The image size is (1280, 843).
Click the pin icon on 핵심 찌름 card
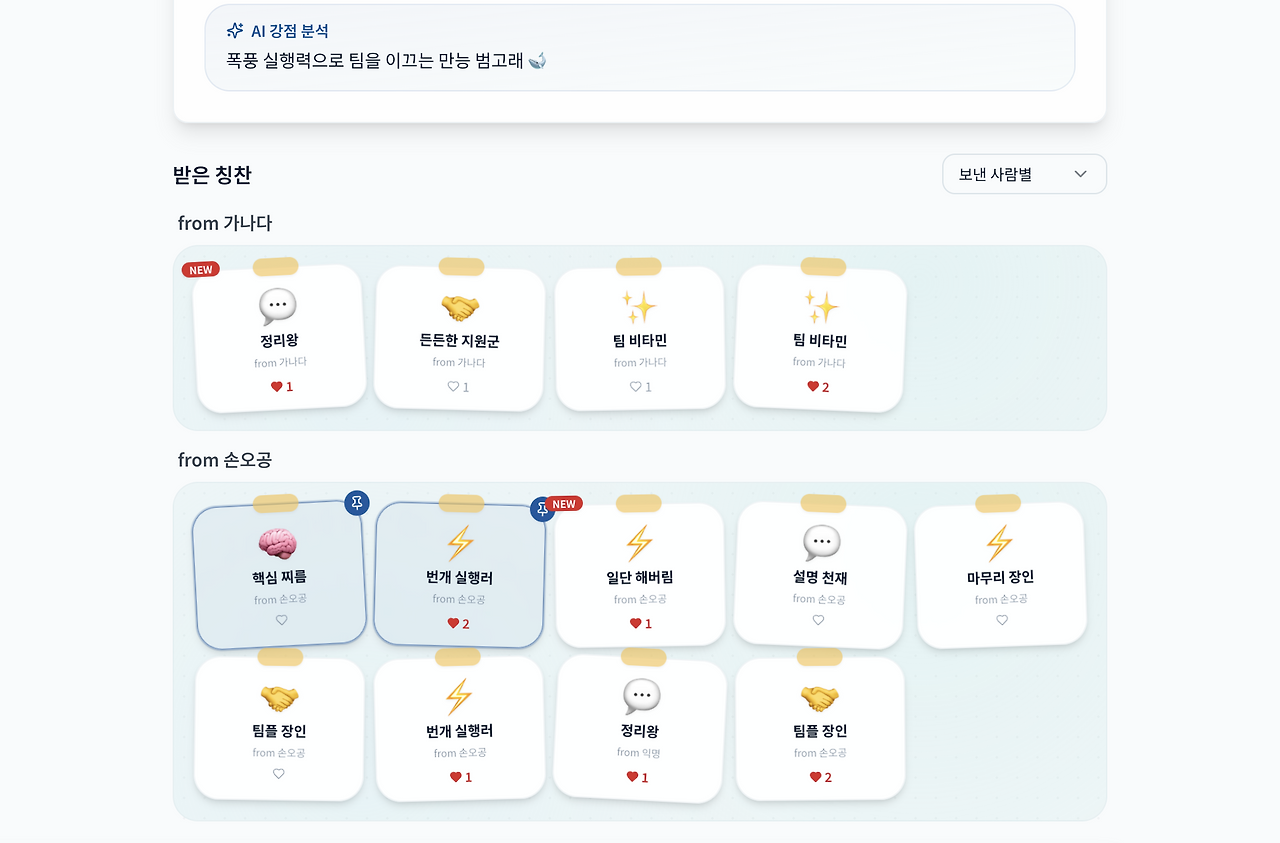356,503
